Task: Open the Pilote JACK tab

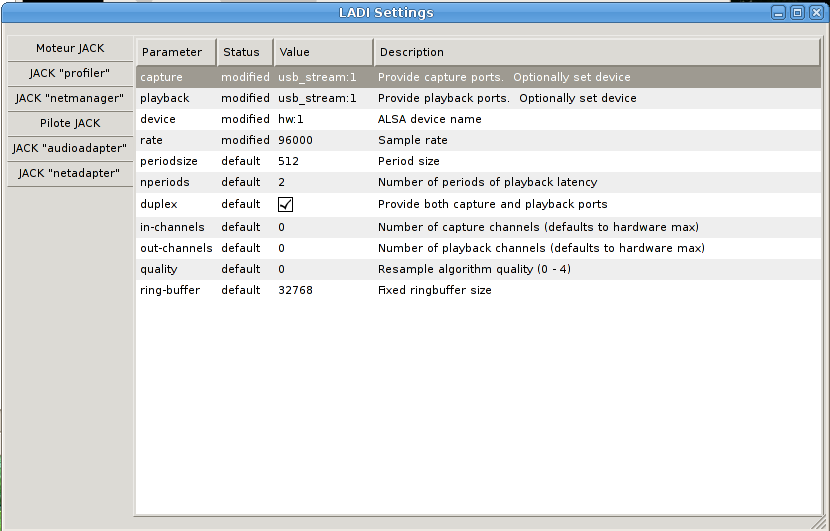Action: click(x=70, y=123)
